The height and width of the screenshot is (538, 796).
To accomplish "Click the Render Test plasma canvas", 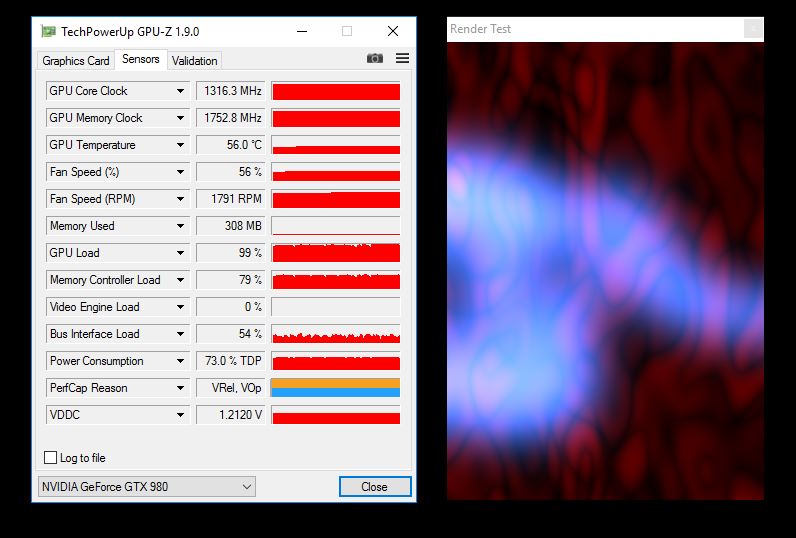I will point(604,270).
